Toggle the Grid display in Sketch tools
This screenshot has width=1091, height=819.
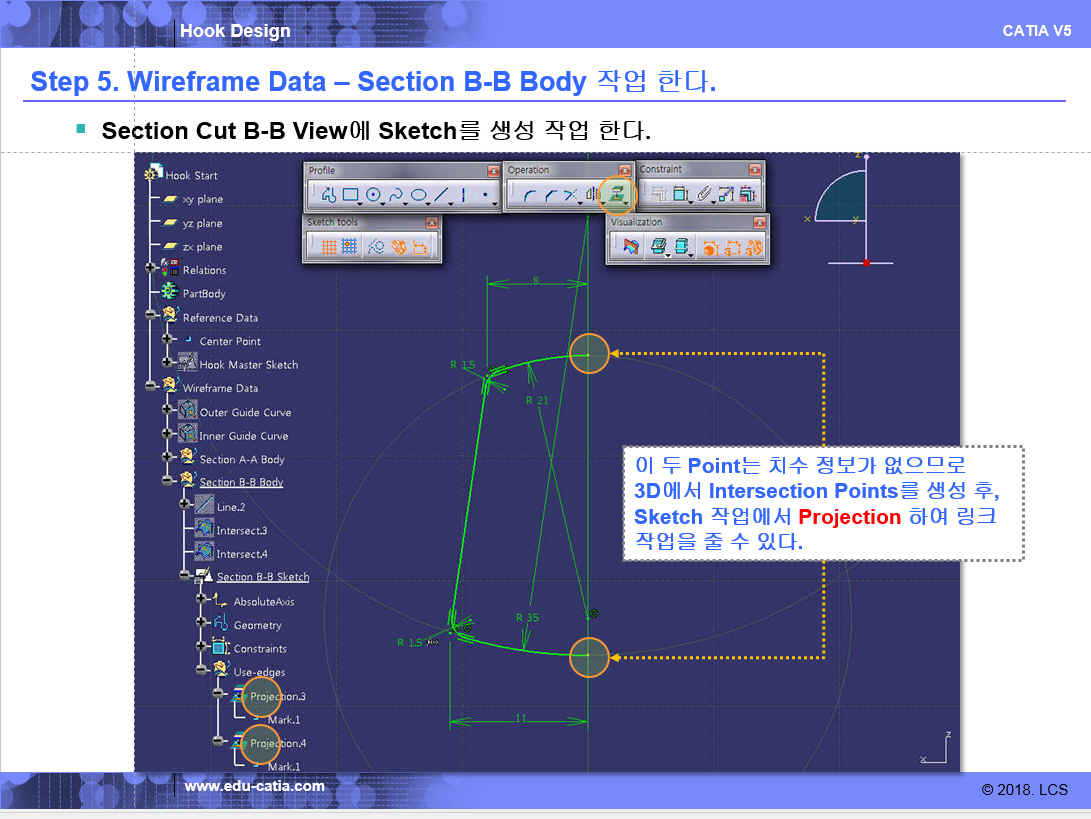(x=327, y=247)
